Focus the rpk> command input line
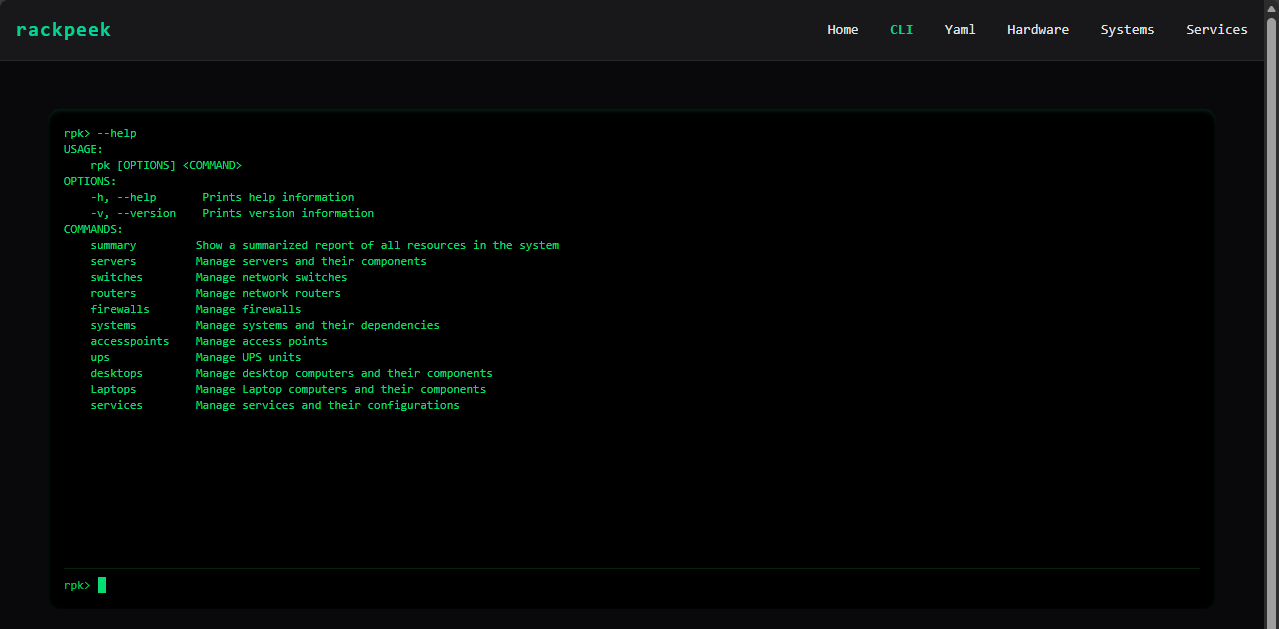This screenshot has width=1279, height=629. click(x=631, y=585)
